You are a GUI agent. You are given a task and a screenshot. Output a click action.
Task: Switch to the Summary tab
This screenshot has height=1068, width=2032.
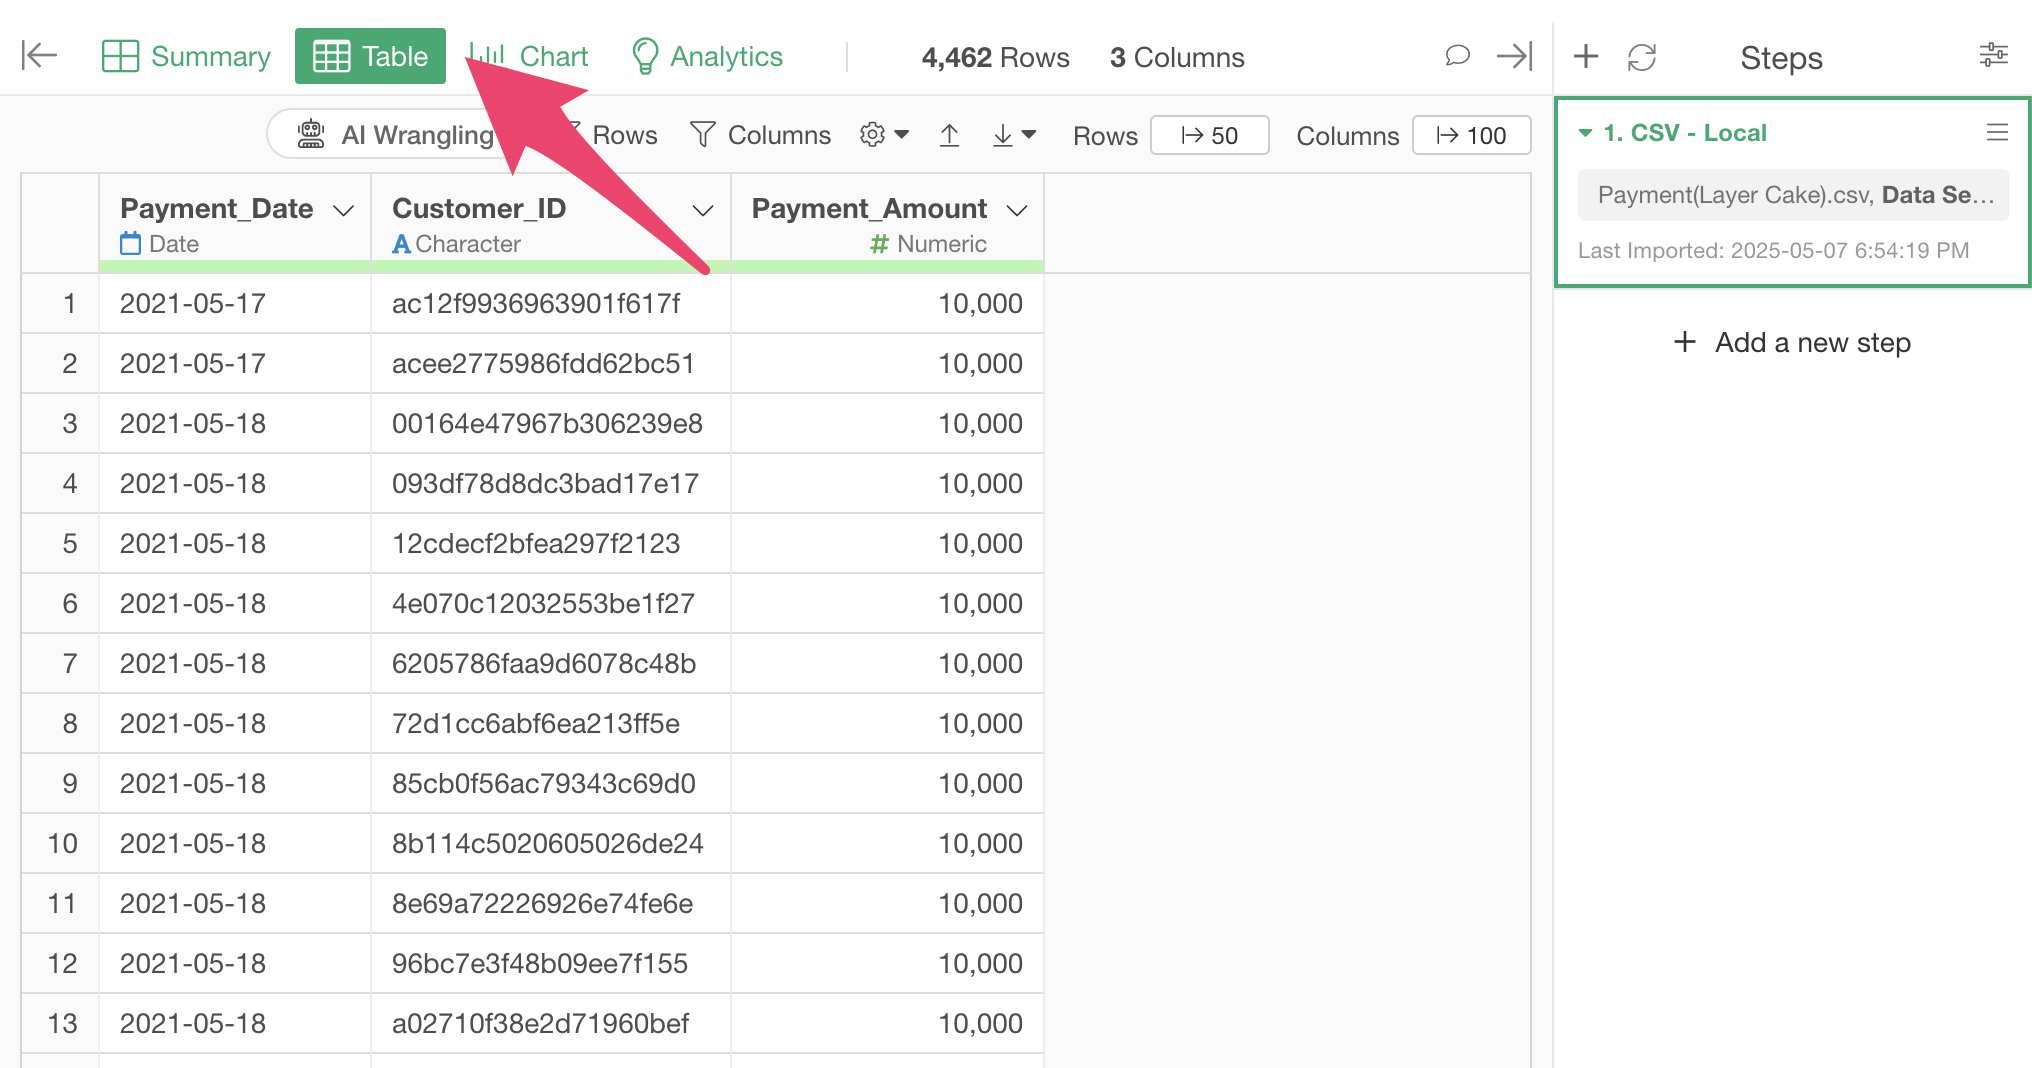187,57
